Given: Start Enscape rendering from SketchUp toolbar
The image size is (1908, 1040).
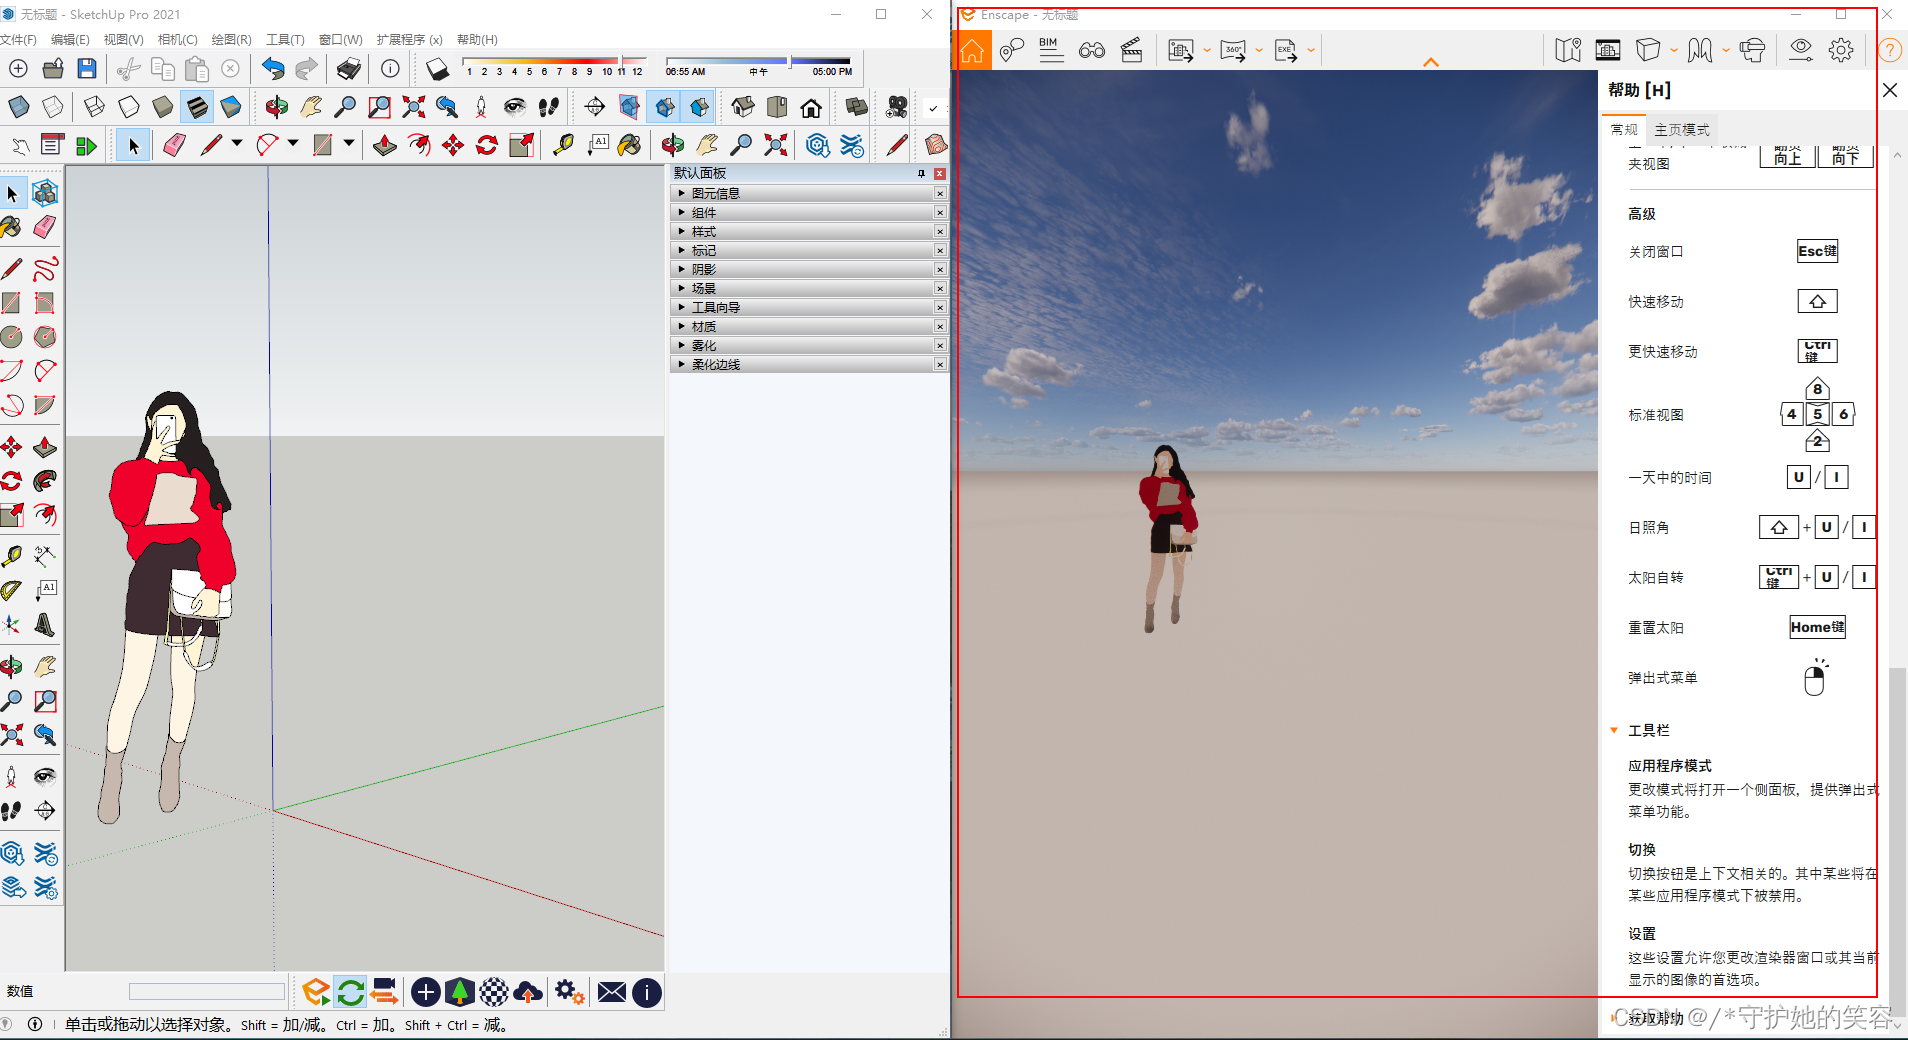Looking at the screenshot, I should (316, 992).
